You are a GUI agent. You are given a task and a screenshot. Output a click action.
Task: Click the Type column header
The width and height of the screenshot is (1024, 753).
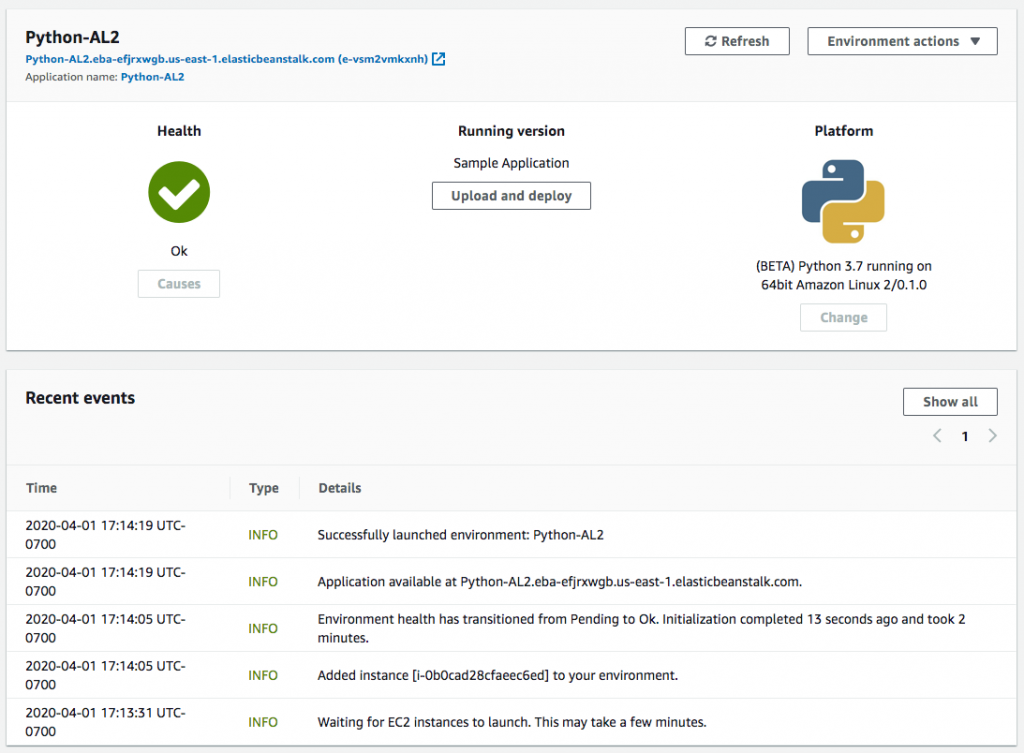264,488
